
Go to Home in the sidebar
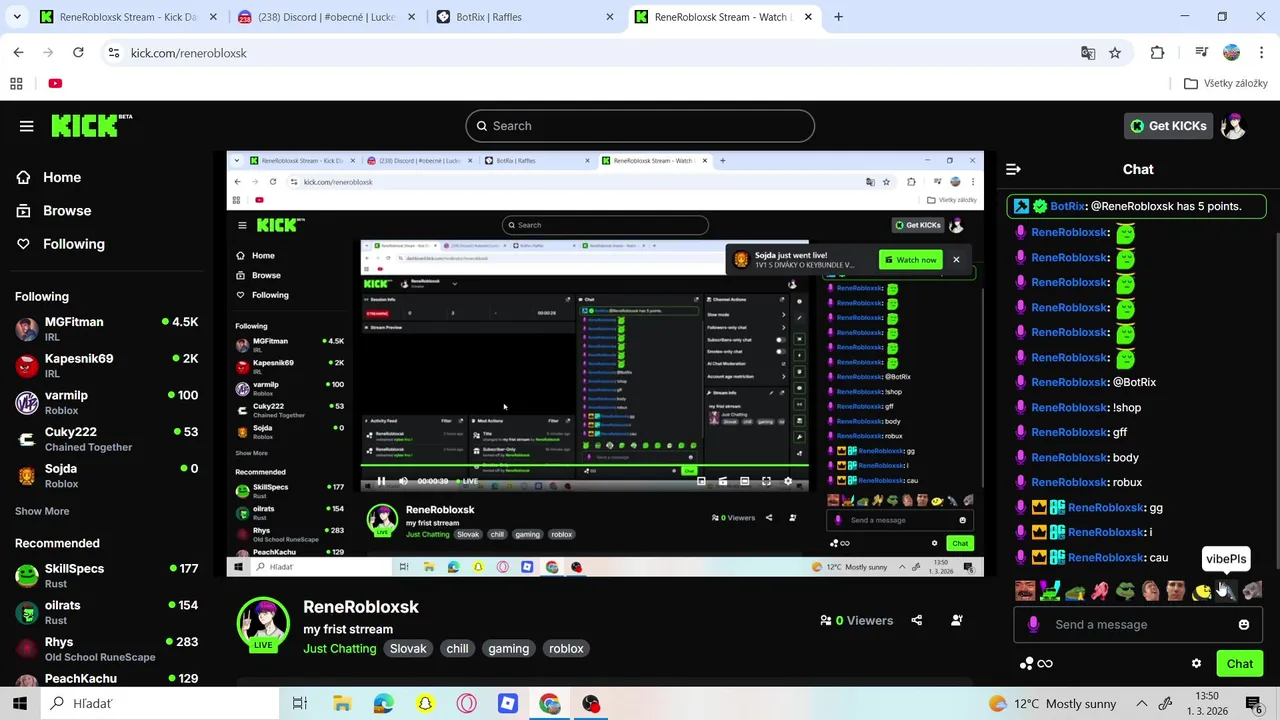(x=49, y=177)
